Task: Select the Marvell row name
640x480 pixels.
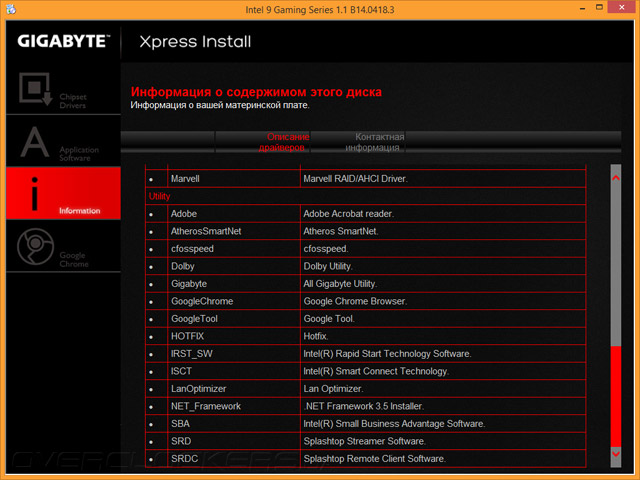Action: tap(185, 179)
